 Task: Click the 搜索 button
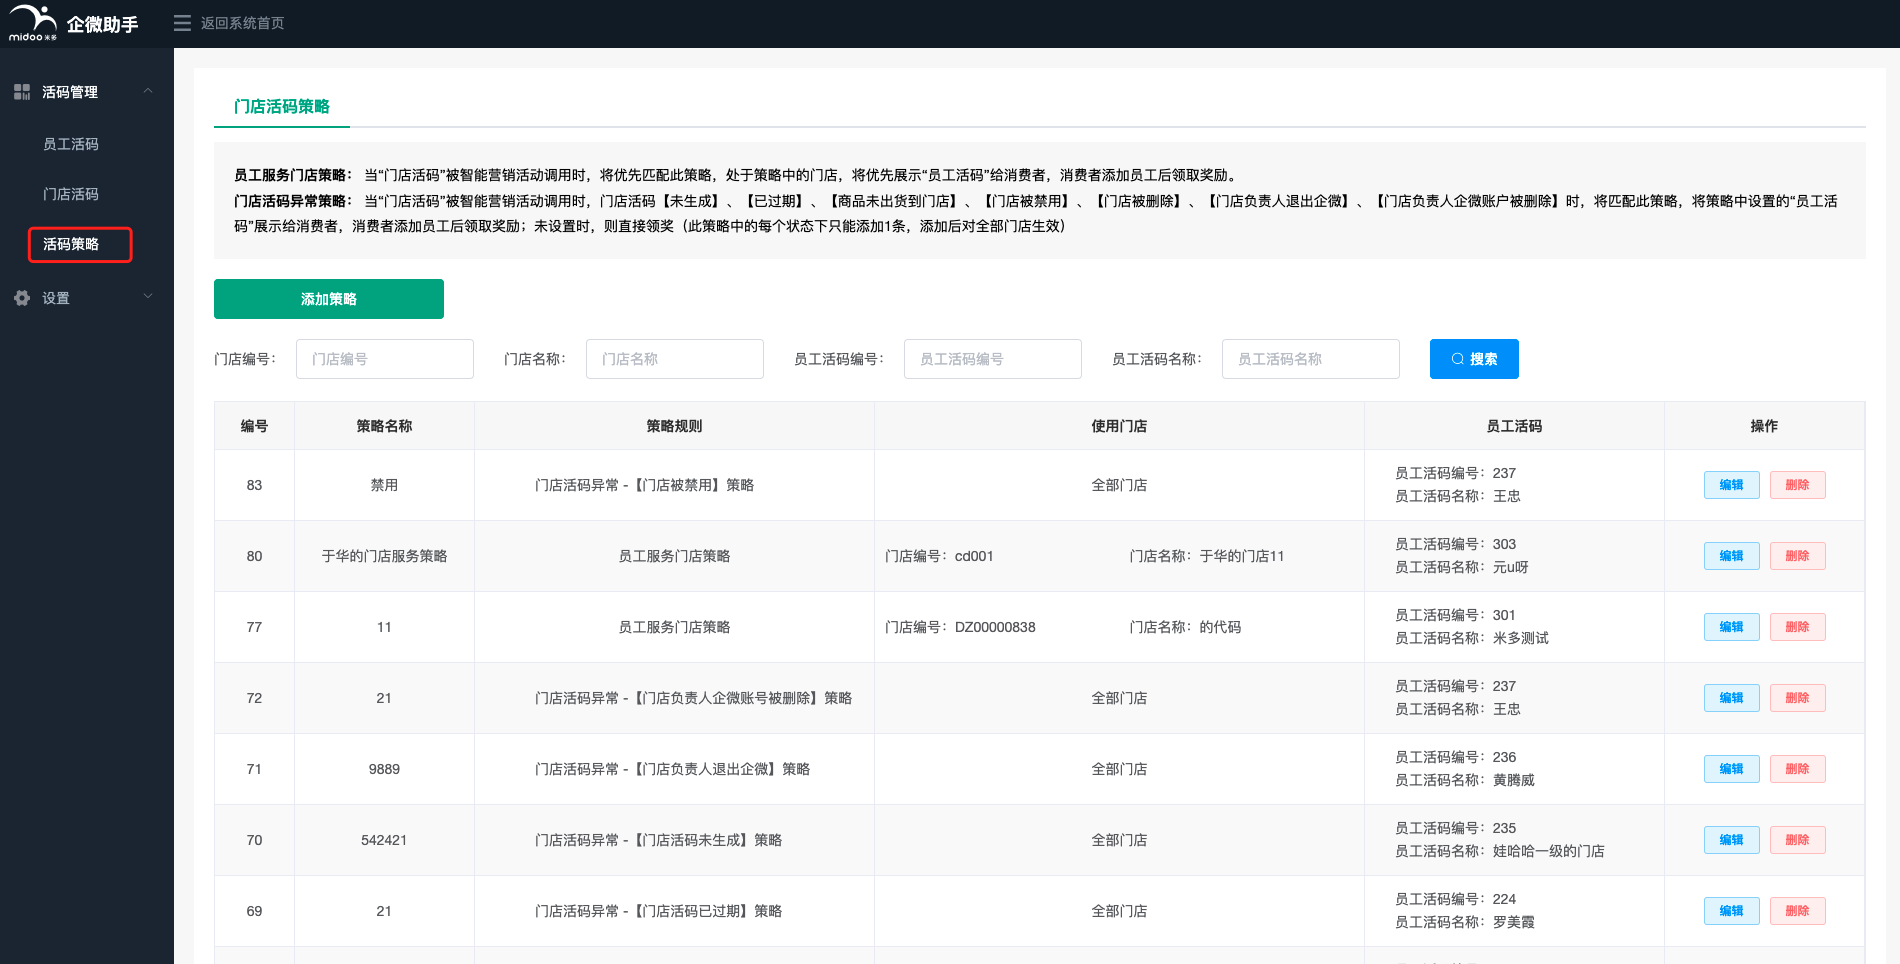(x=1474, y=359)
